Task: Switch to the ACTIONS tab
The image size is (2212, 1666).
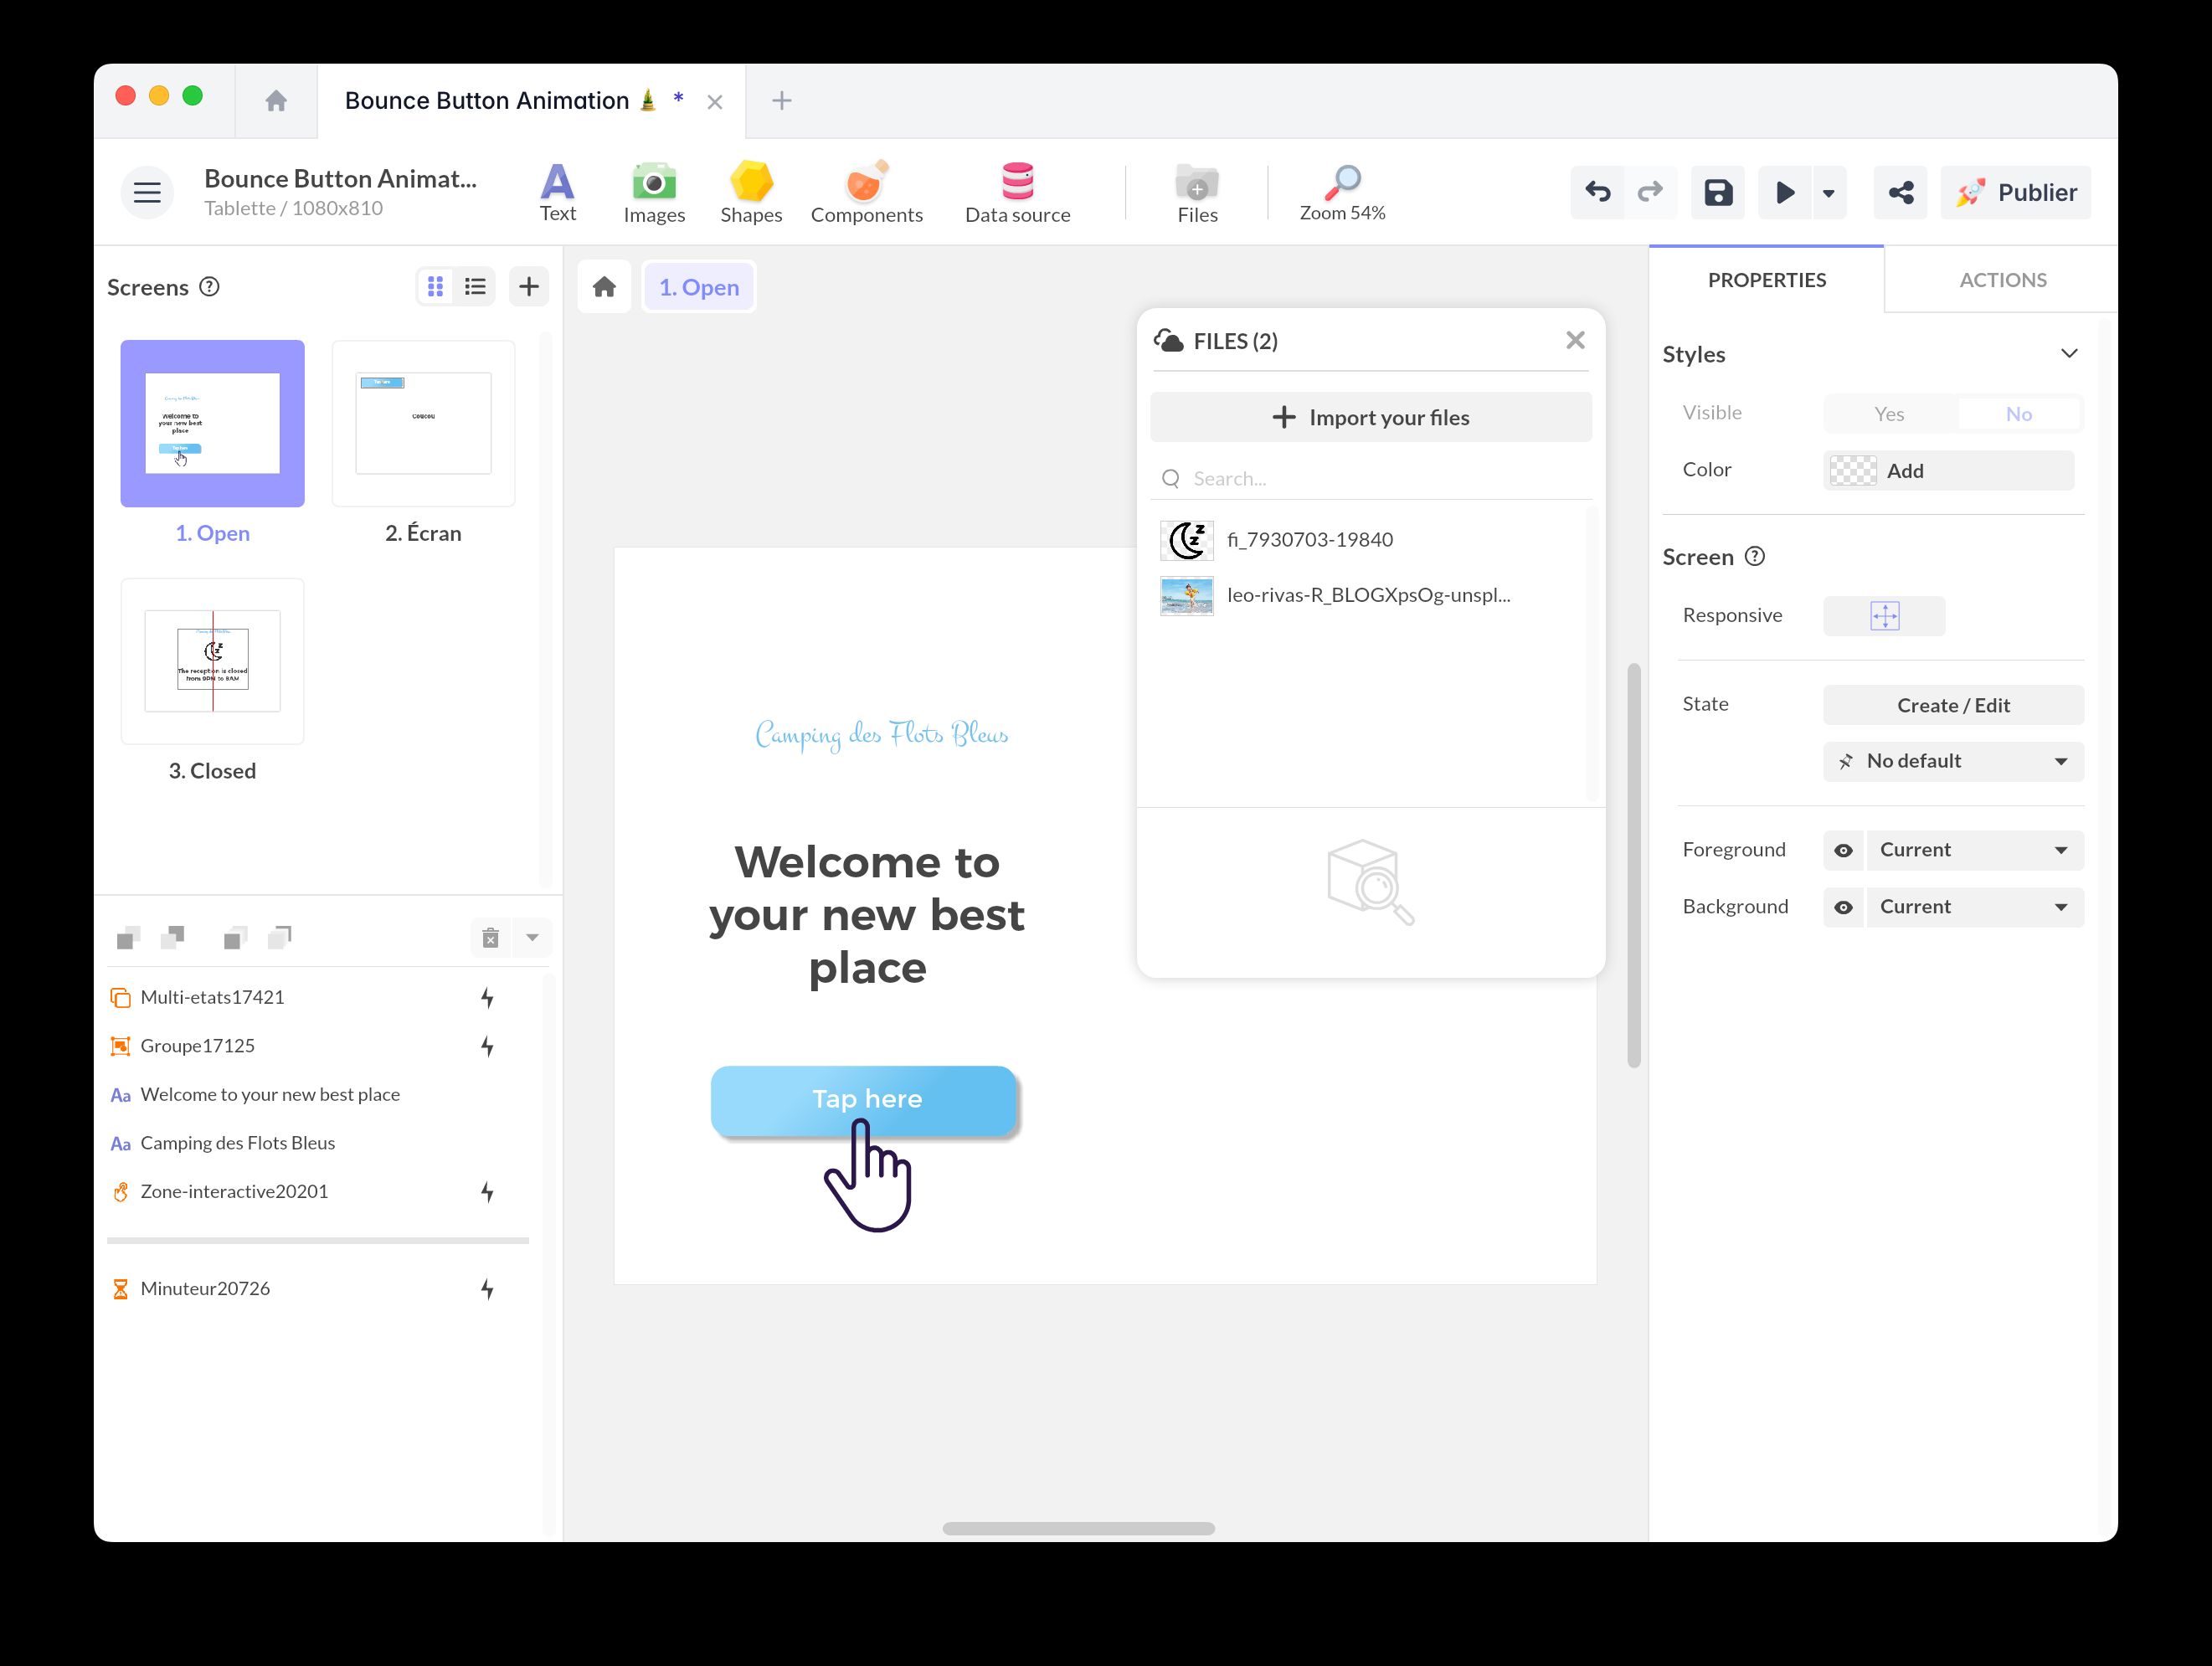Action: [2002, 280]
